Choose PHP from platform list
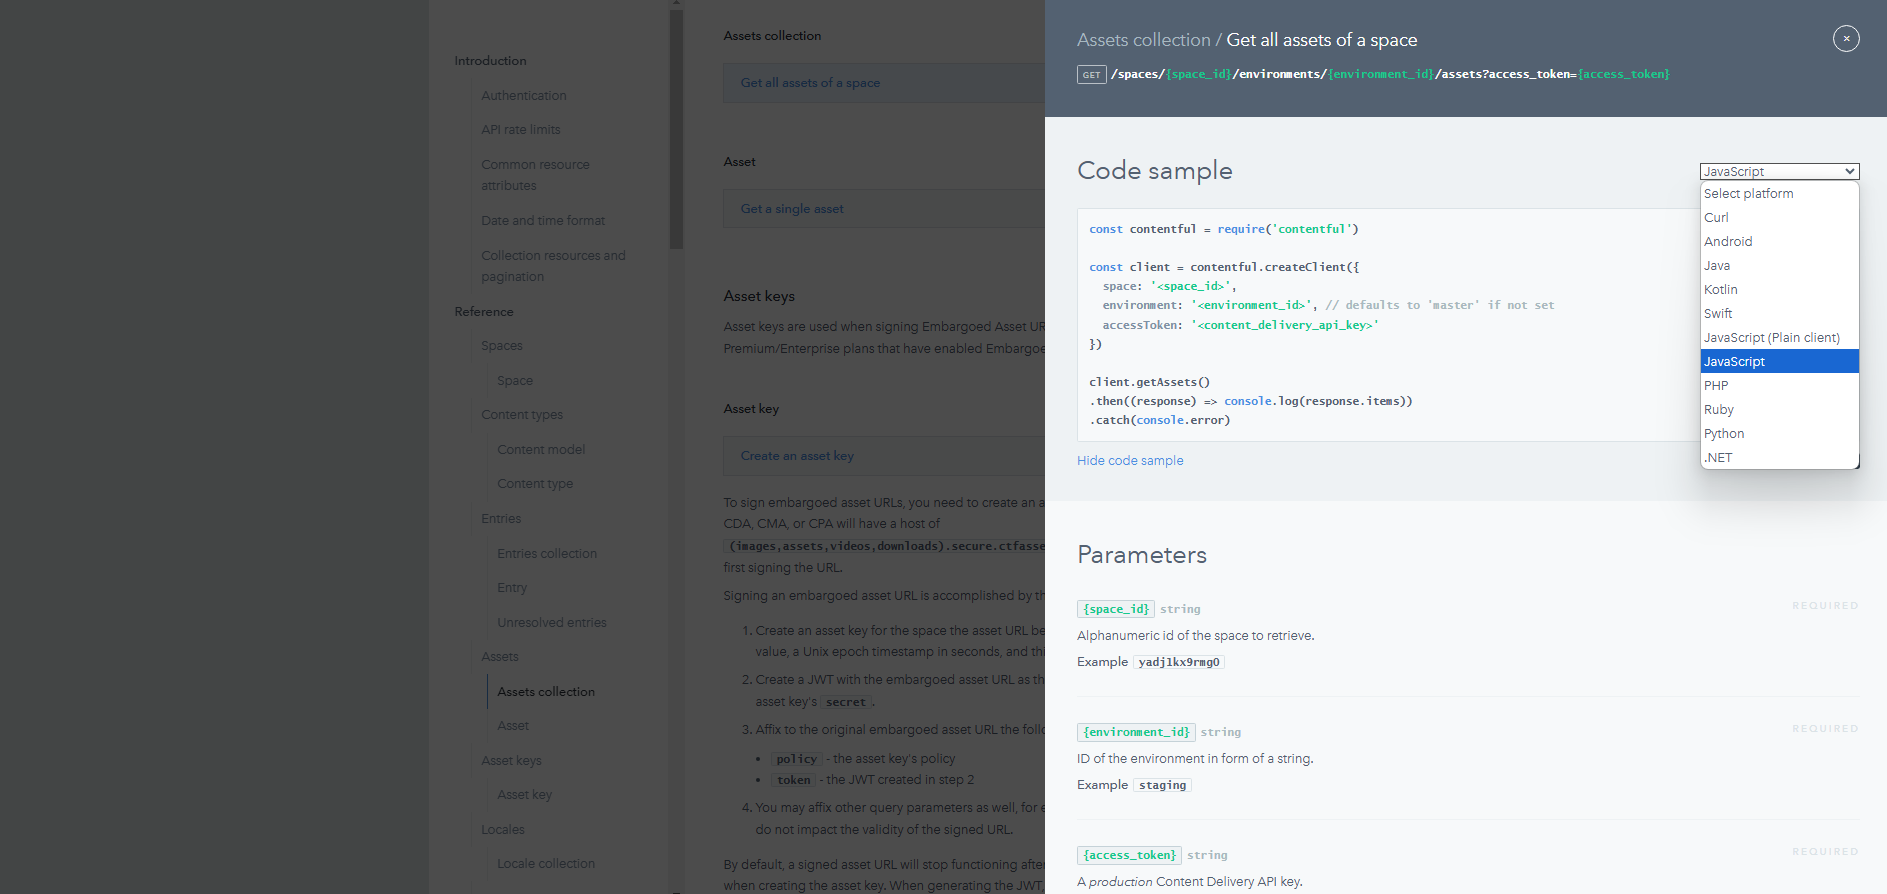The image size is (1887, 894). coord(1779,385)
